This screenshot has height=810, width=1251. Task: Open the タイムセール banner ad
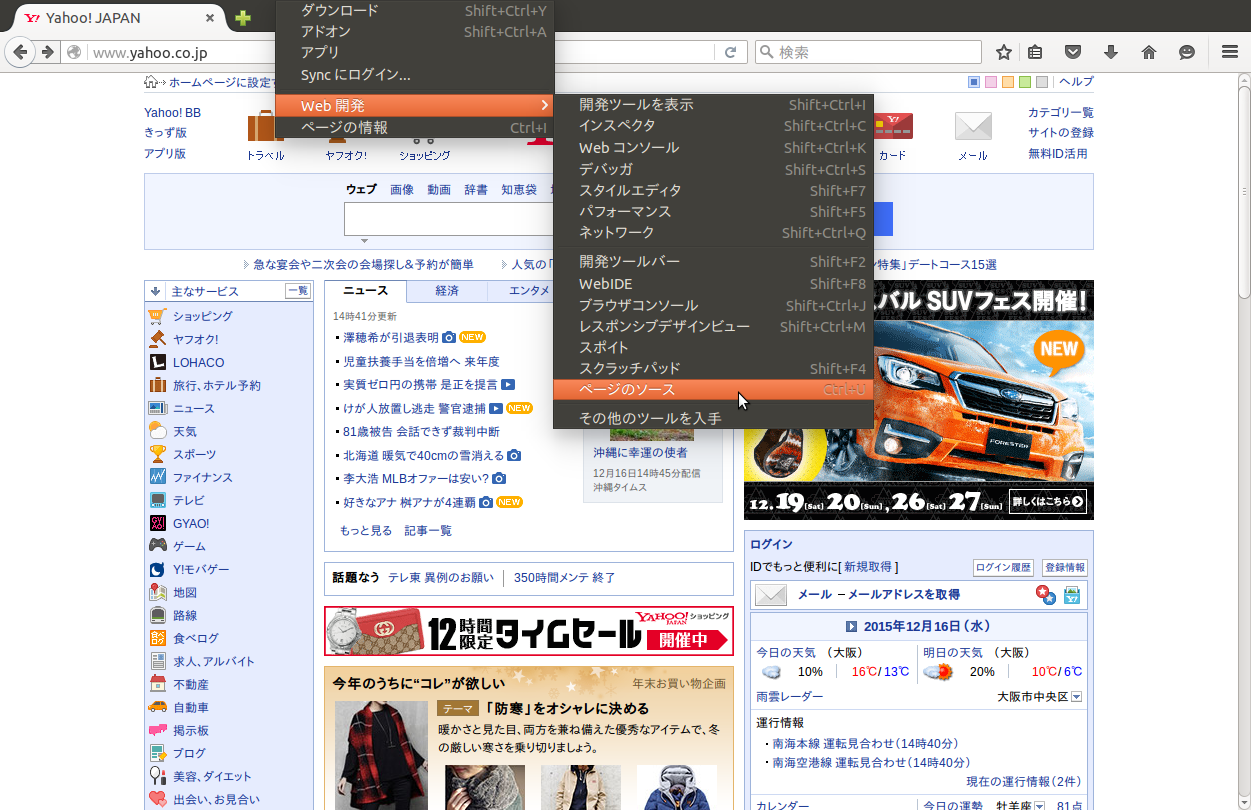coord(529,631)
